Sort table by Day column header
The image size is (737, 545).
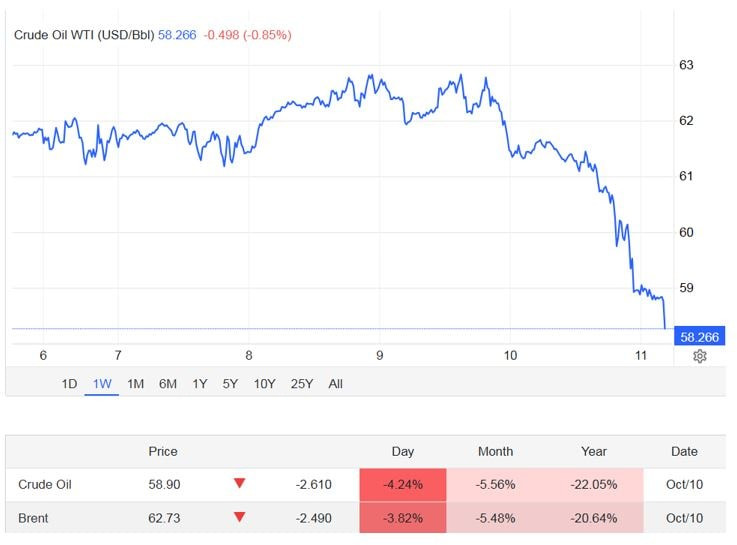(402, 452)
